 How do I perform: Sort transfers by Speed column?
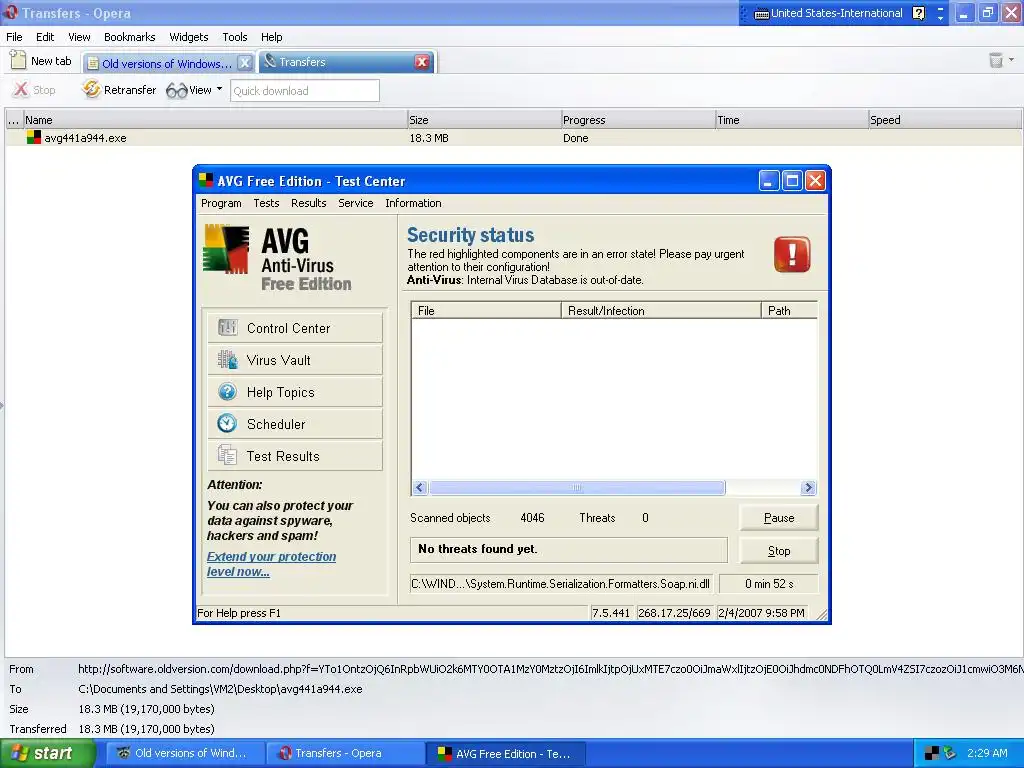945,120
